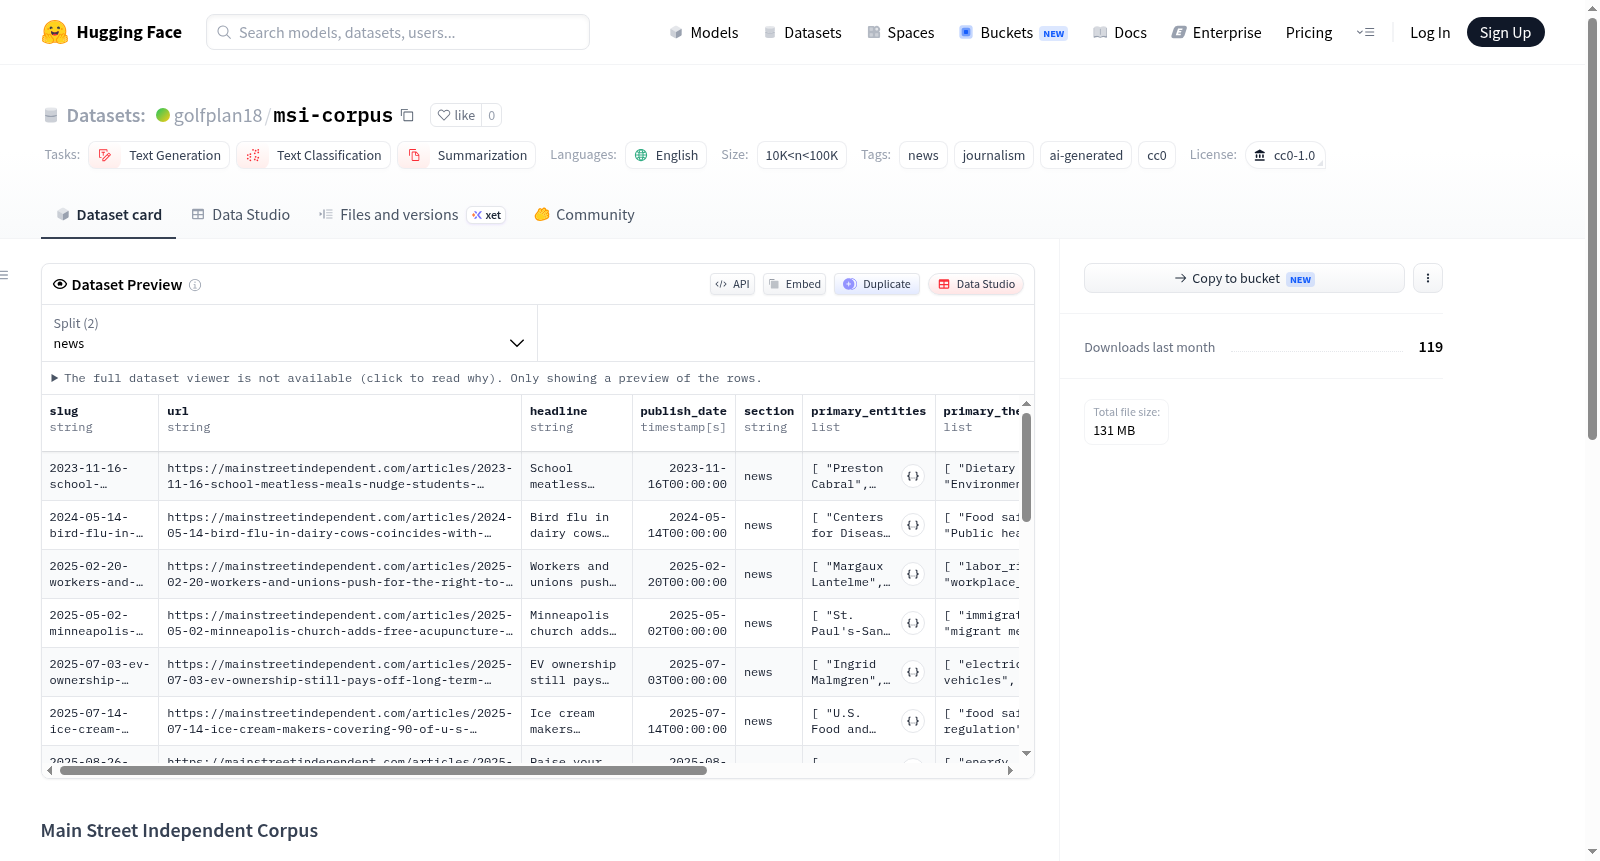This screenshot has width=1600, height=861.
Task: Switch to the Community tab
Action: (584, 215)
